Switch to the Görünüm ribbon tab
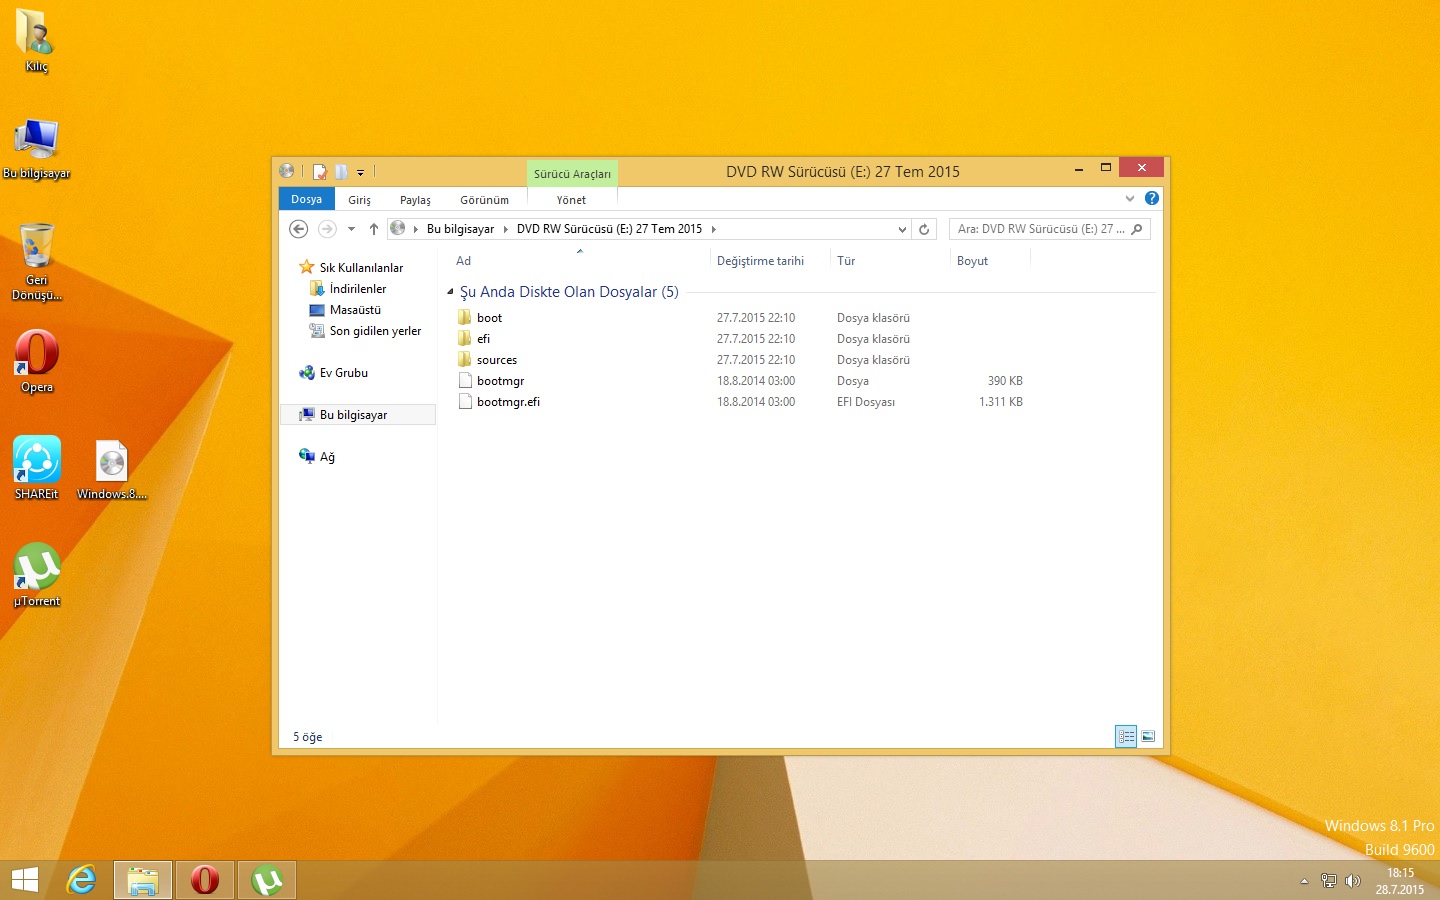Image resolution: width=1440 pixels, height=900 pixels. [484, 200]
